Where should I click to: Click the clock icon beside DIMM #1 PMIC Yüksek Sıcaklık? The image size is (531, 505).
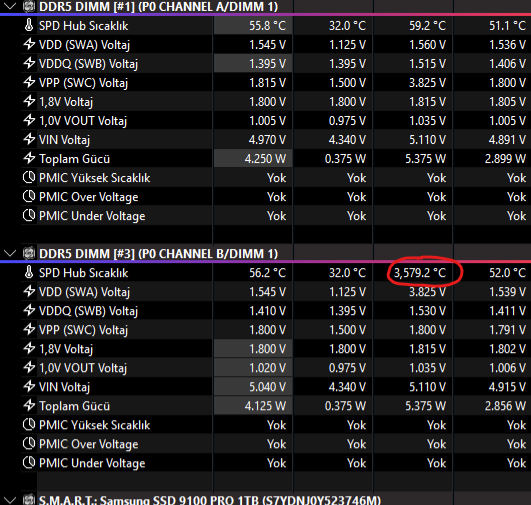coord(29,177)
